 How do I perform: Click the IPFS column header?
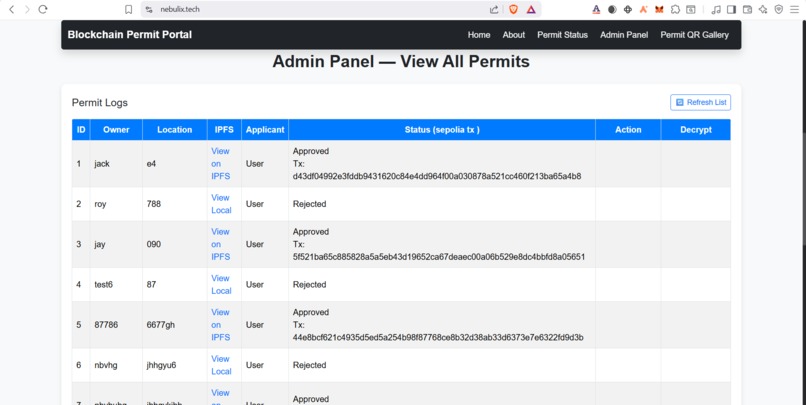(x=224, y=130)
